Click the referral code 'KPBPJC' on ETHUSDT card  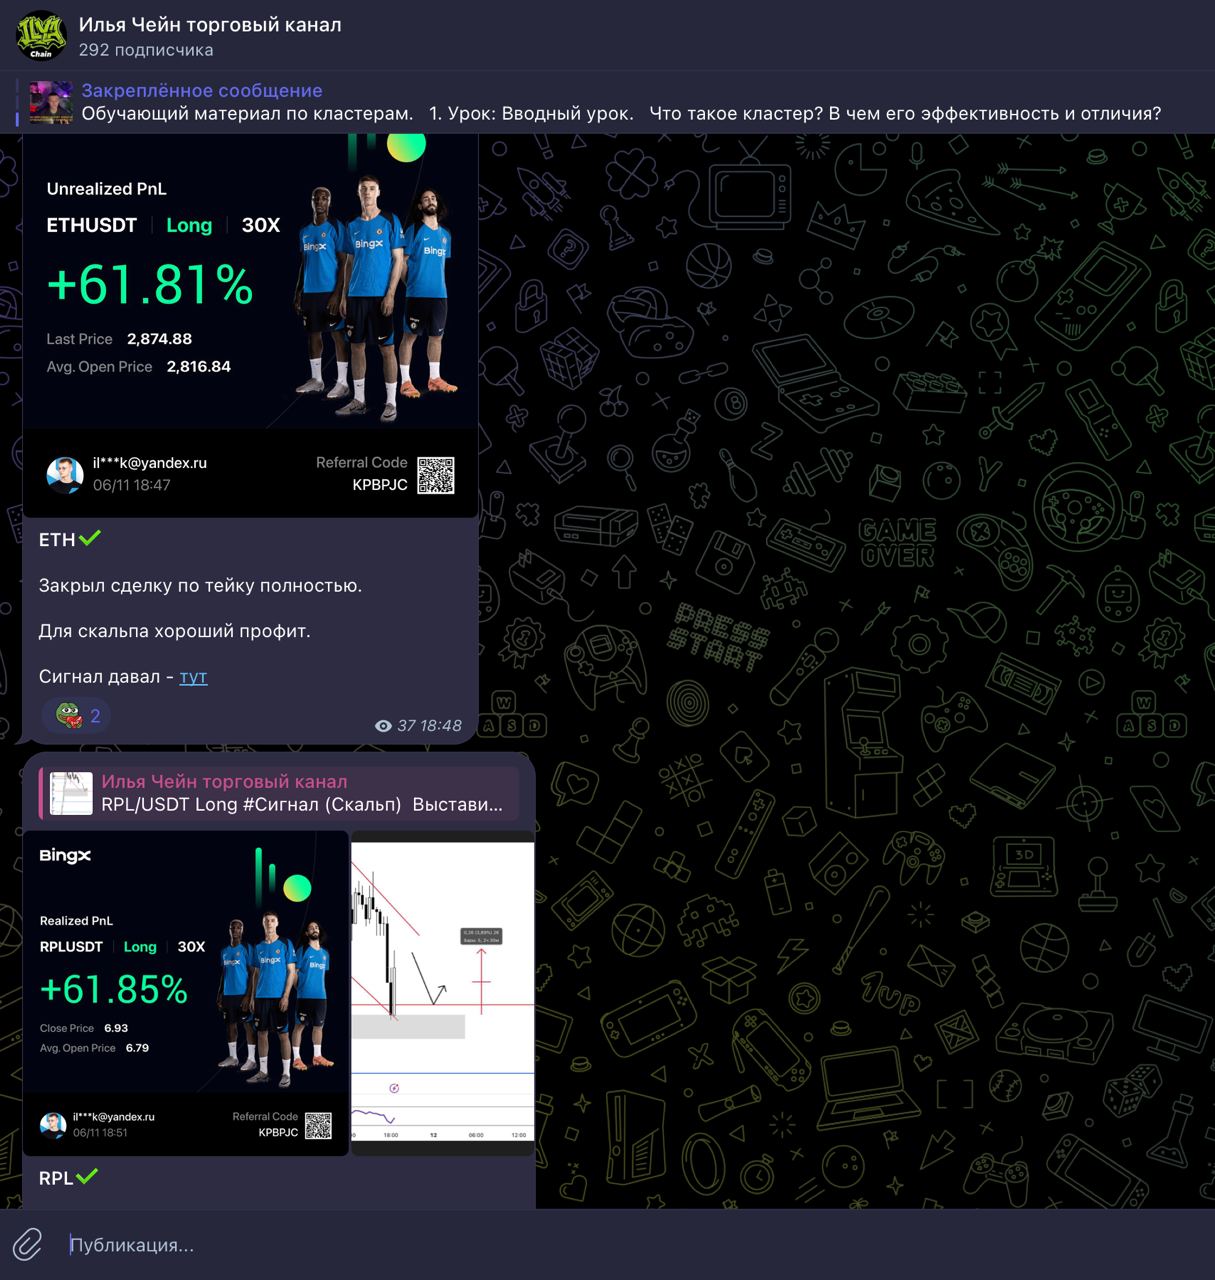(380, 485)
